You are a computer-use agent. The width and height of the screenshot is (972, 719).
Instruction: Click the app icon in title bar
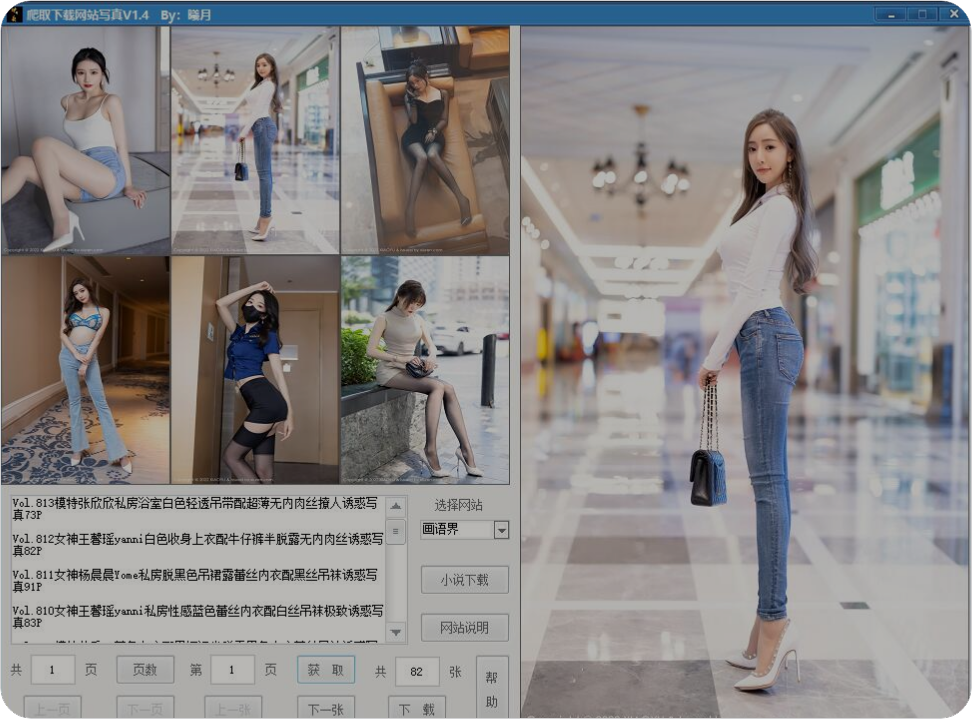point(14,14)
